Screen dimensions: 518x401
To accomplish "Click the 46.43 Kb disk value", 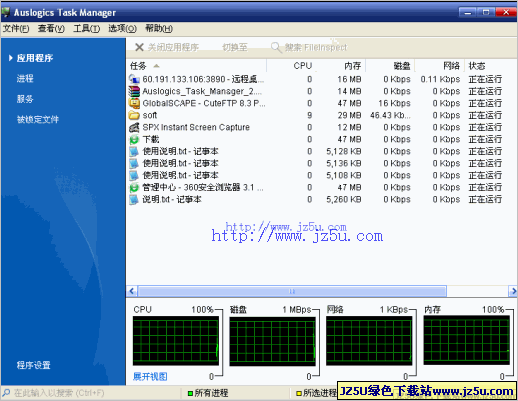I will 390,115.
